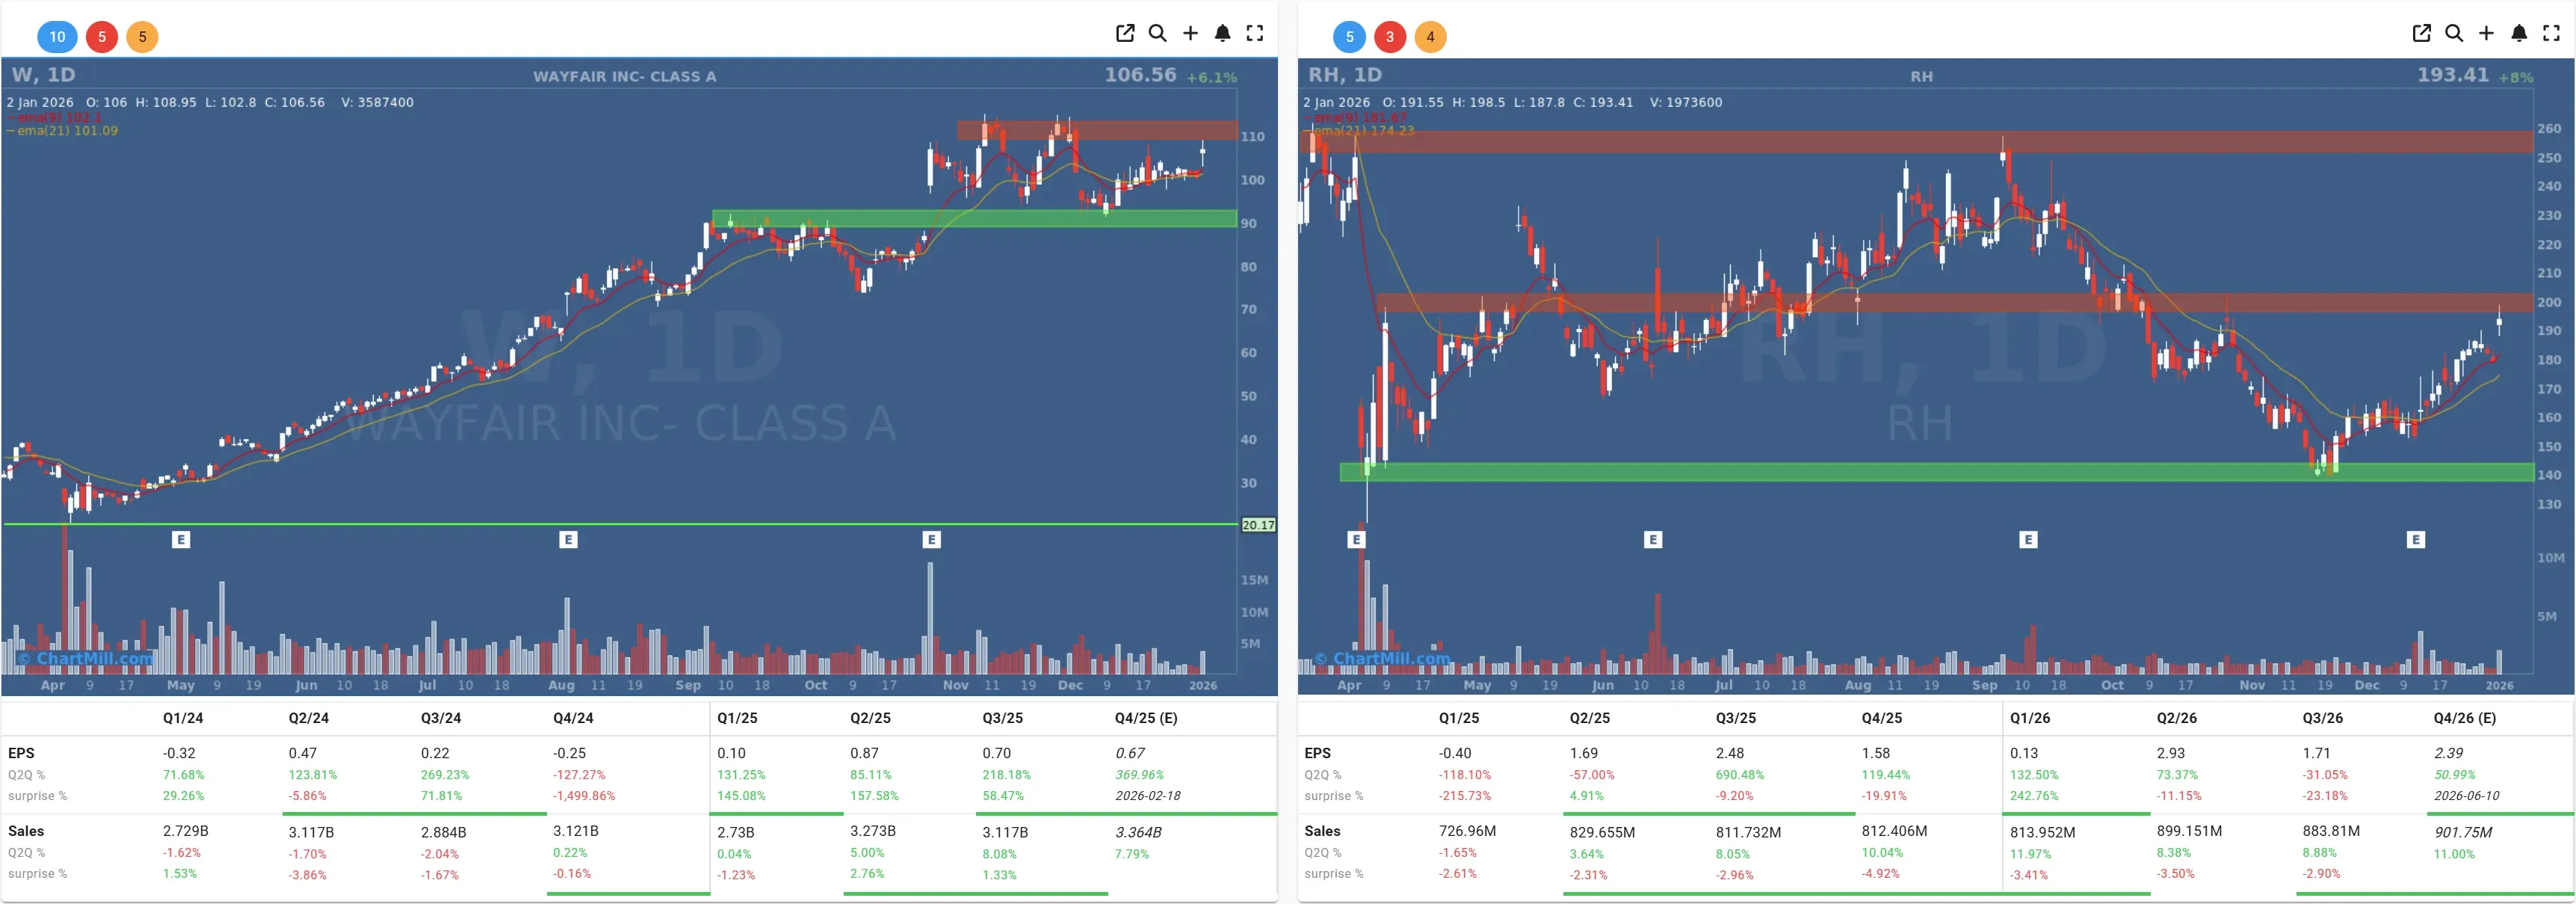Click the plus icon above the RH chart
Screen dimensions: 2576x904
tap(2487, 33)
